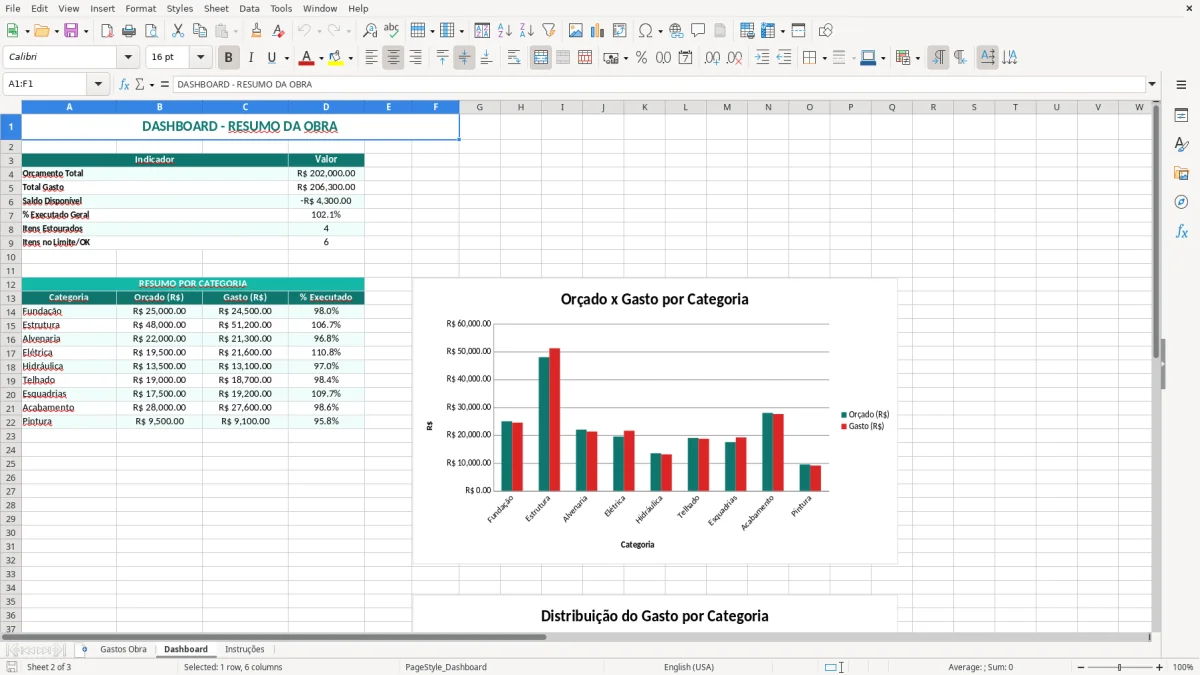Click Clear Direct Formatting icon
The image size is (1200, 675).
click(279, 31)
